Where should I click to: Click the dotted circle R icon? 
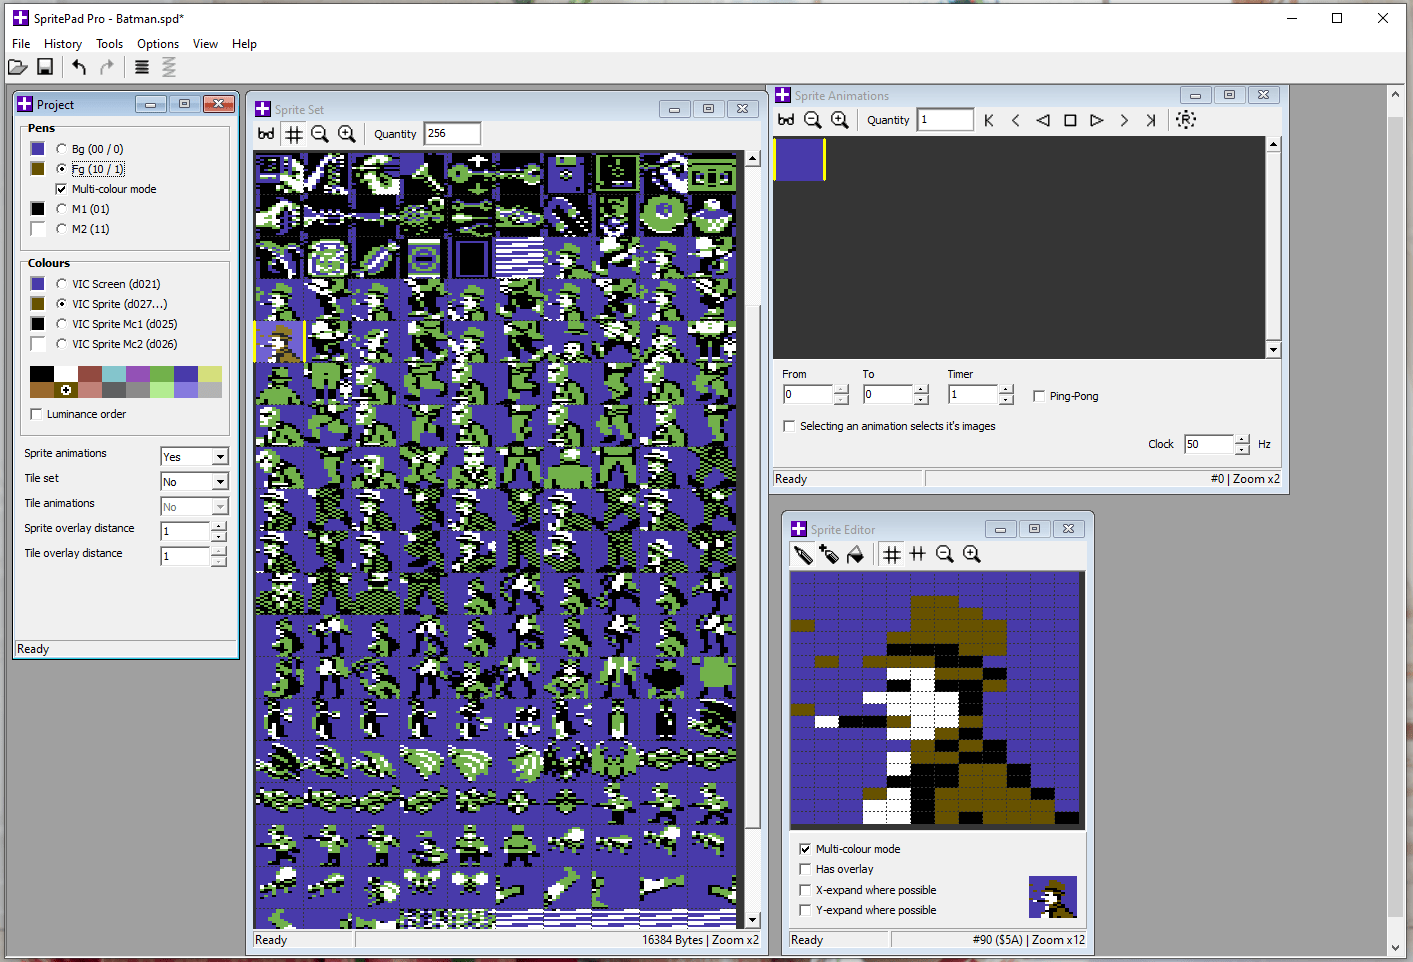tap(1186, 120)
